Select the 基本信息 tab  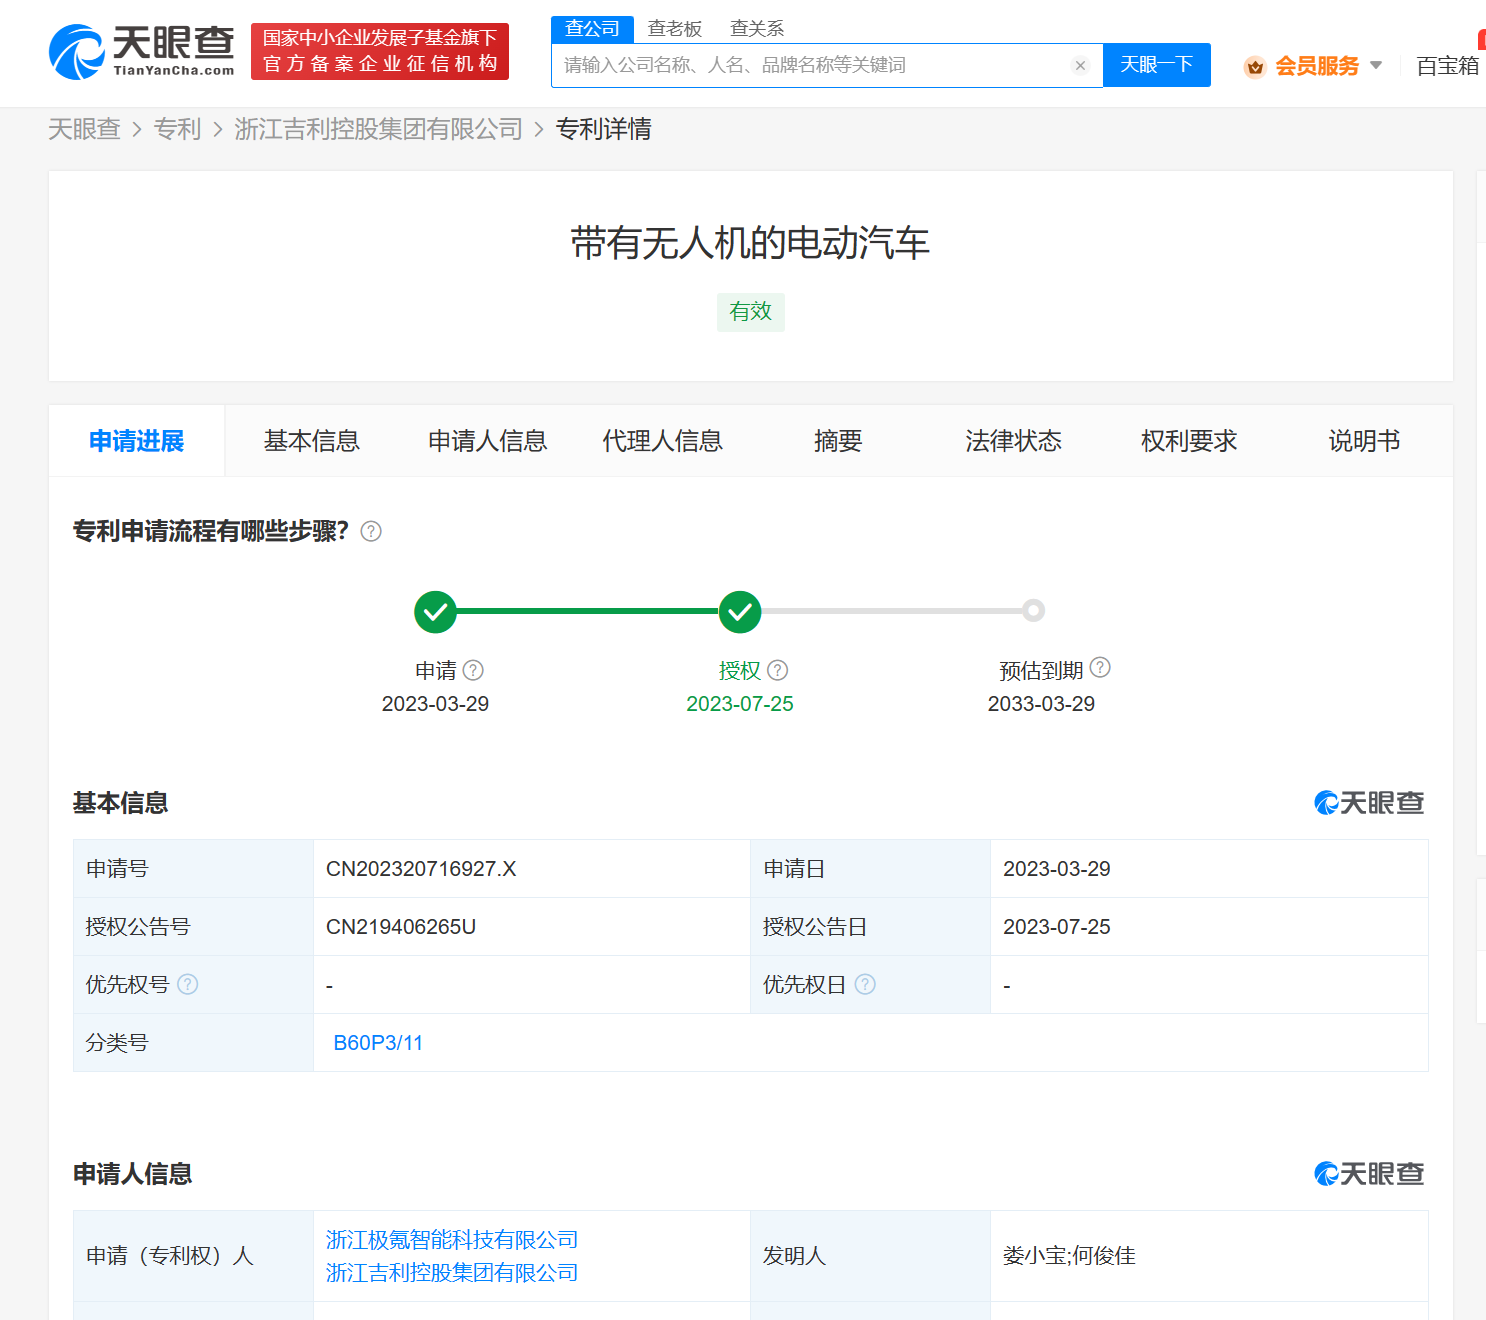[312, 441]
